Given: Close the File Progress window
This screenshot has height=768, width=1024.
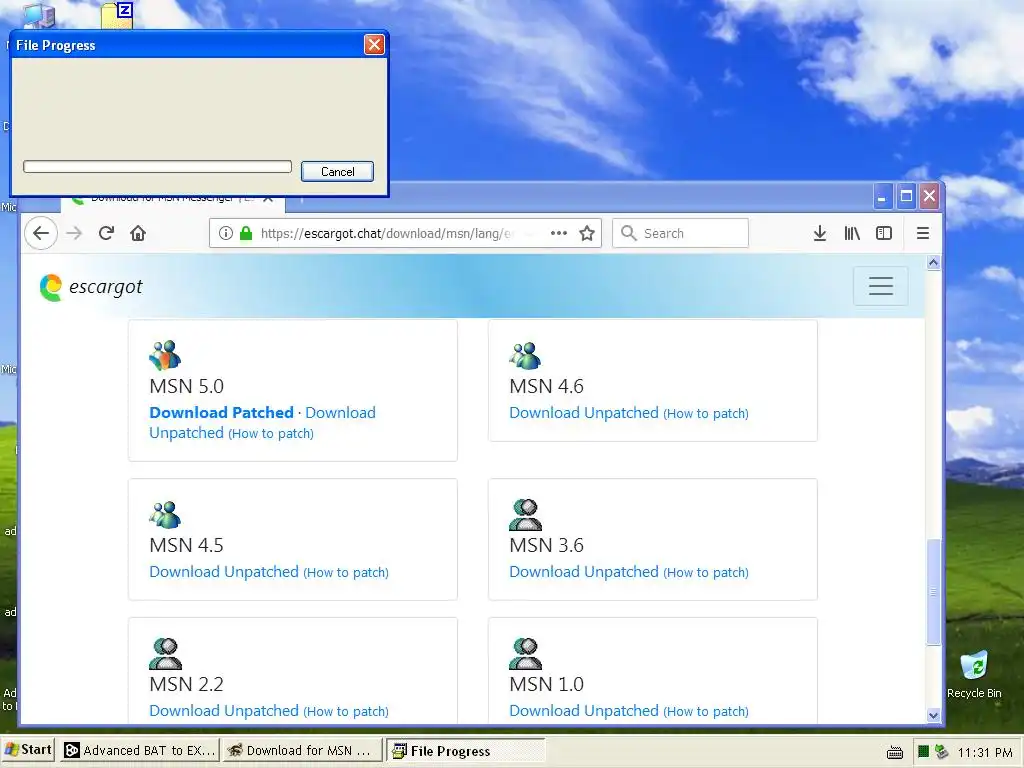Looking at the screenshot, I should 374,45.
